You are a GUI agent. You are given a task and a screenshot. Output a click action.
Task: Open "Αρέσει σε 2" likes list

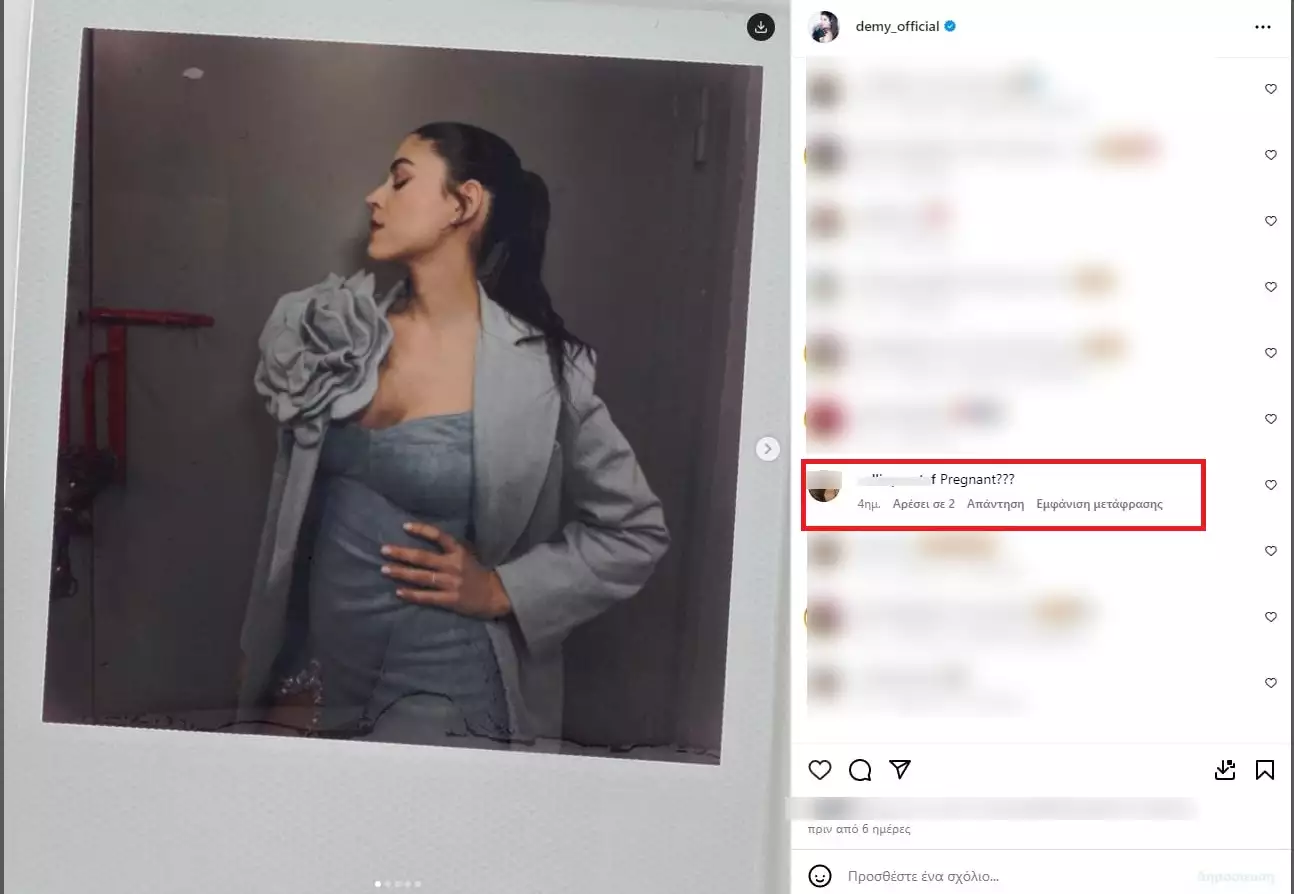pyautogui.click(x=924, y=504)
